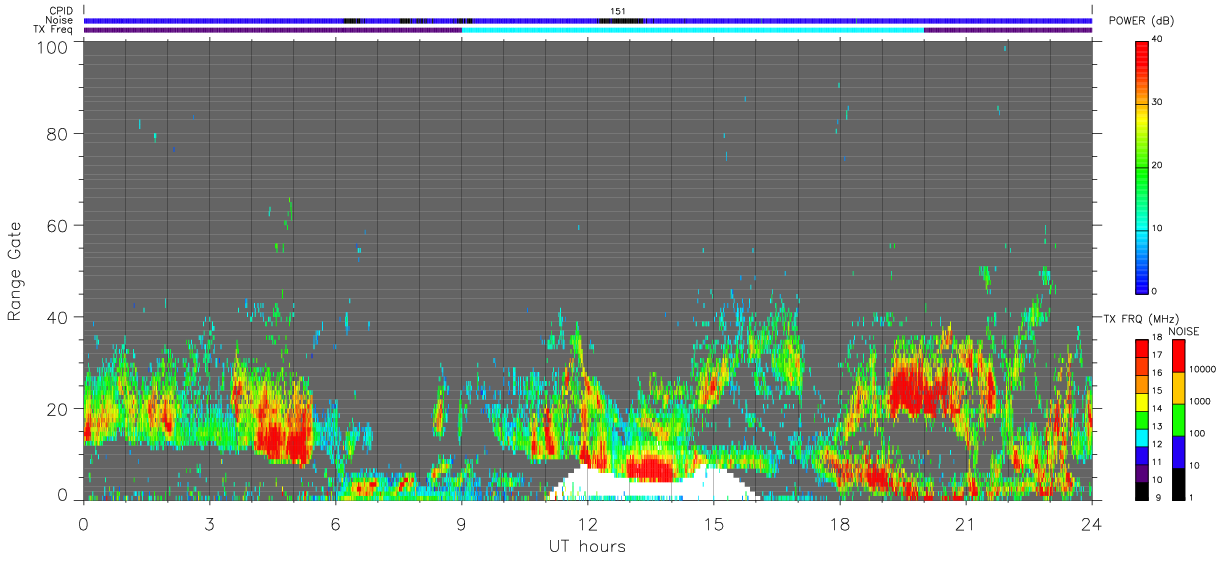The image size is (1228, 567).
Task: Click the x-axis tick label '18'
Action: click(839, 524)
